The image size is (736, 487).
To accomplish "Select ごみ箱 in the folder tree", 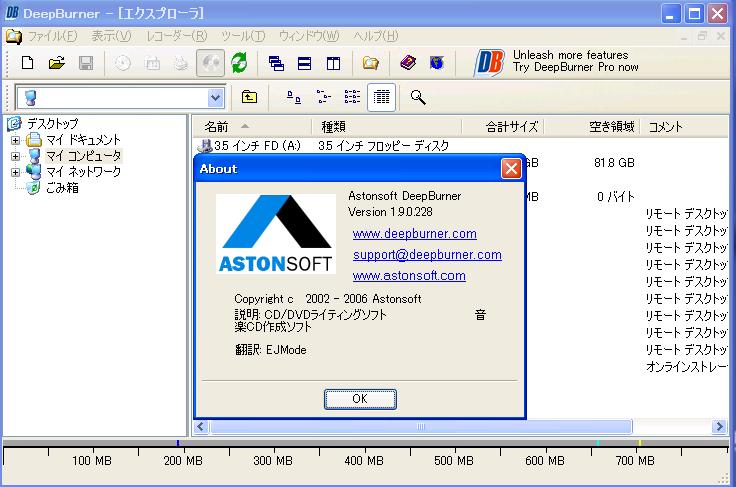I will click(62, 188).
